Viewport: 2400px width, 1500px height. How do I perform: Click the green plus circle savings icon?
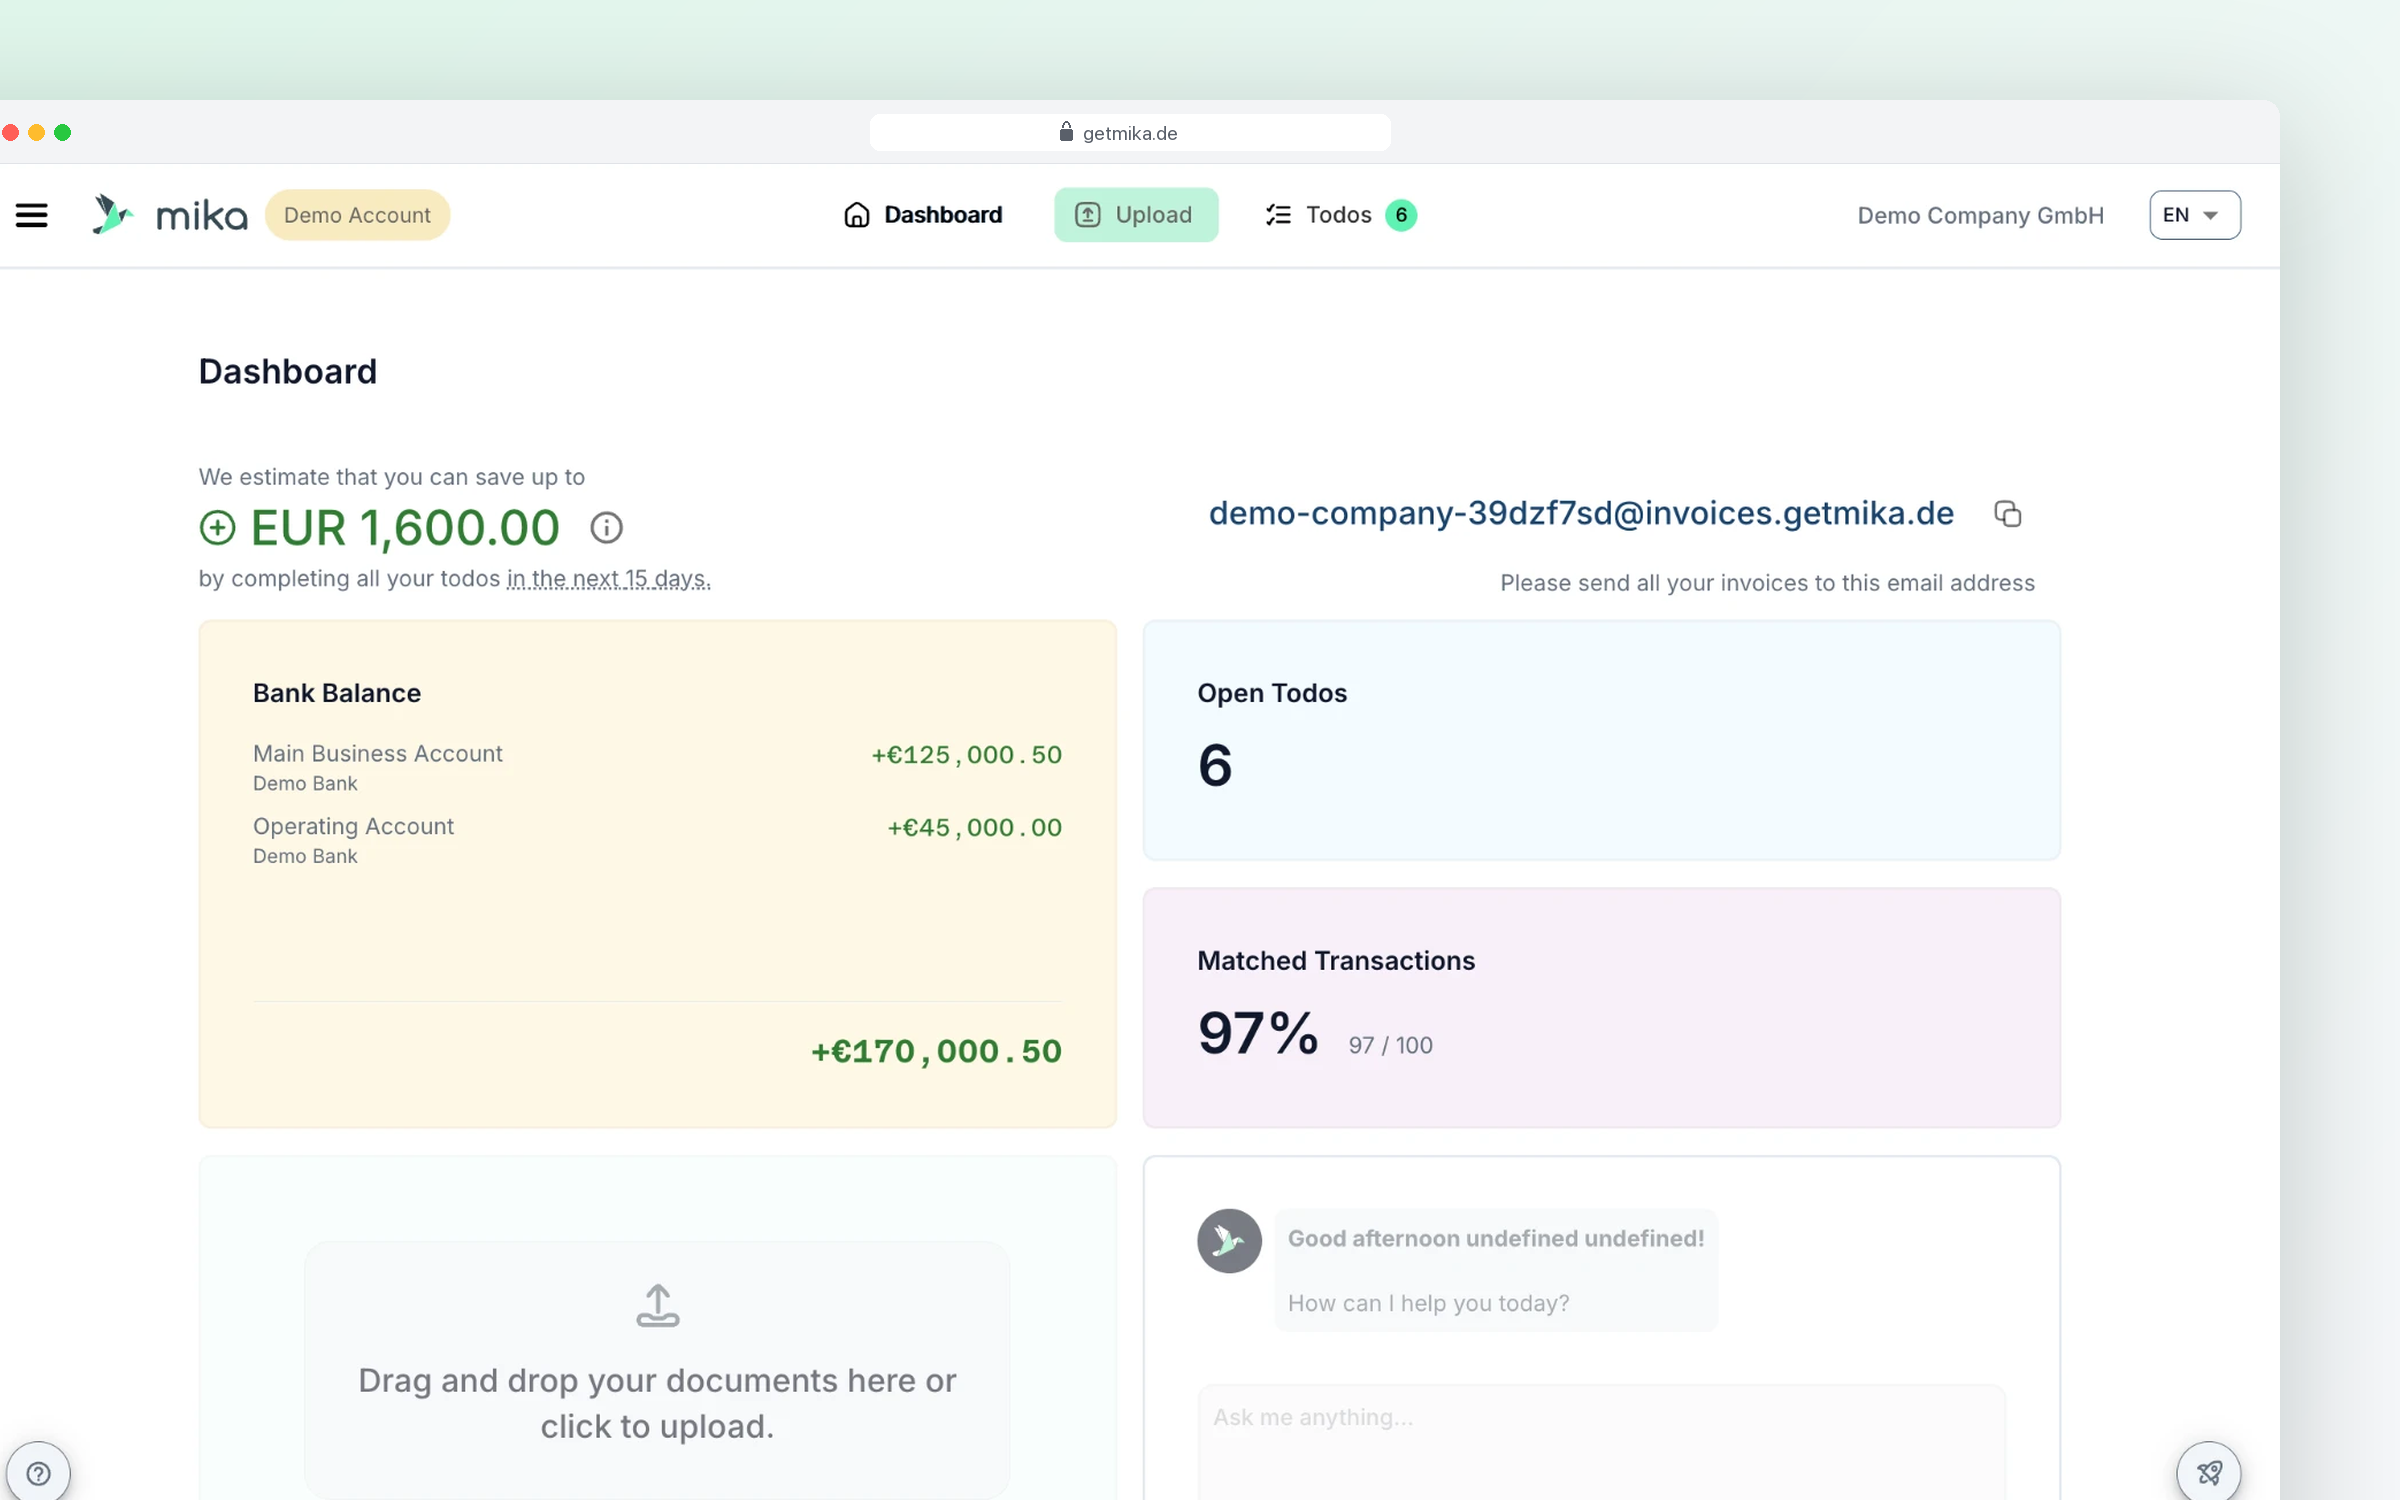217,527
